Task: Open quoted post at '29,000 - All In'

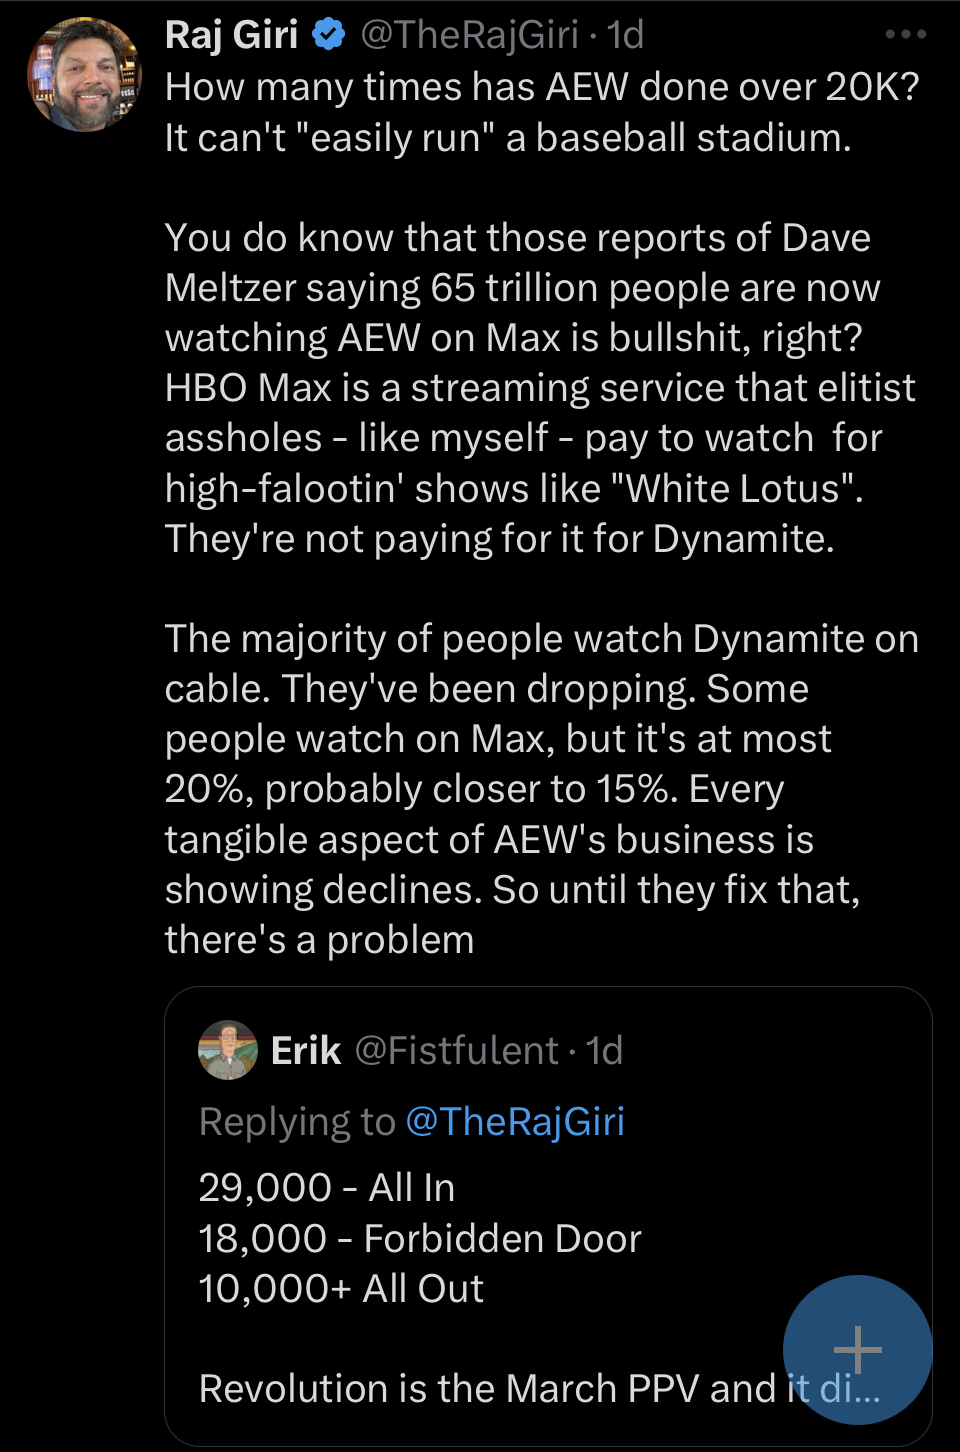Action: (327, 1188)
